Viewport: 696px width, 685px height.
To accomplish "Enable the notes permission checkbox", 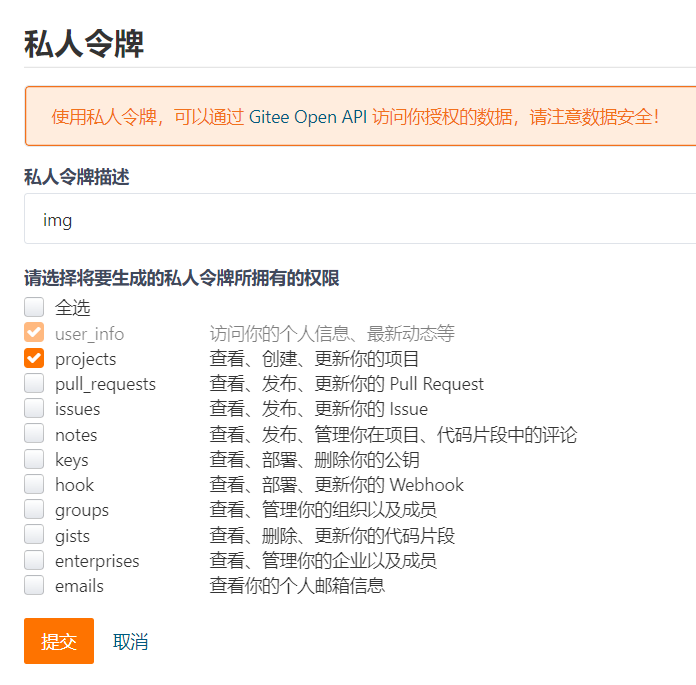I will [x=34, y=434].
